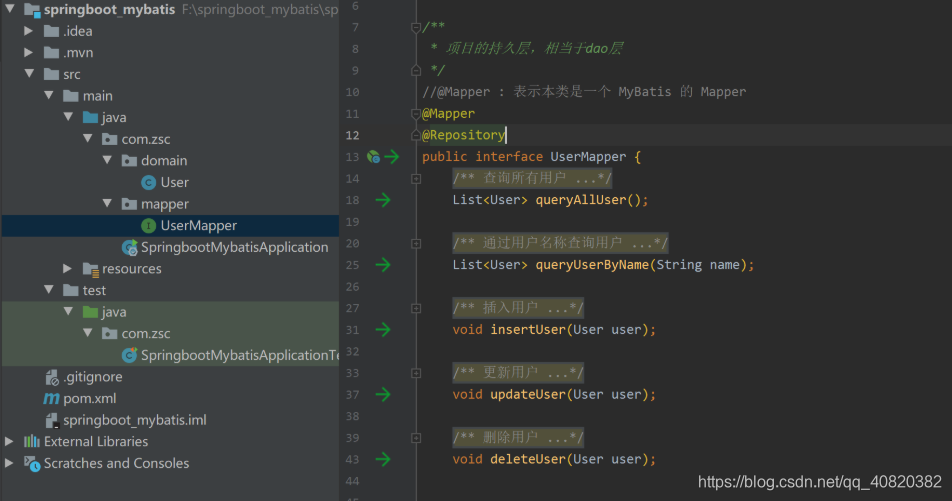This screenshot has height=501, width=952.
Task: Click the UserMapper interface icon
Action: coord(148,226)
